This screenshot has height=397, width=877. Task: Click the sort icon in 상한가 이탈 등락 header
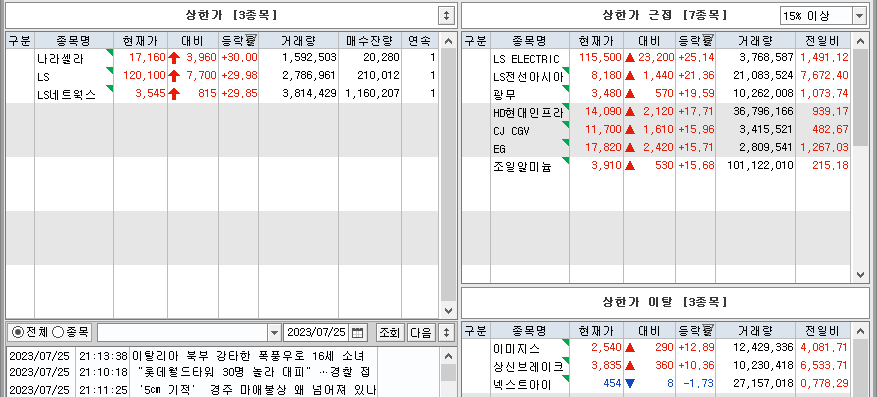pyautogui.click(x=708, y=330)
